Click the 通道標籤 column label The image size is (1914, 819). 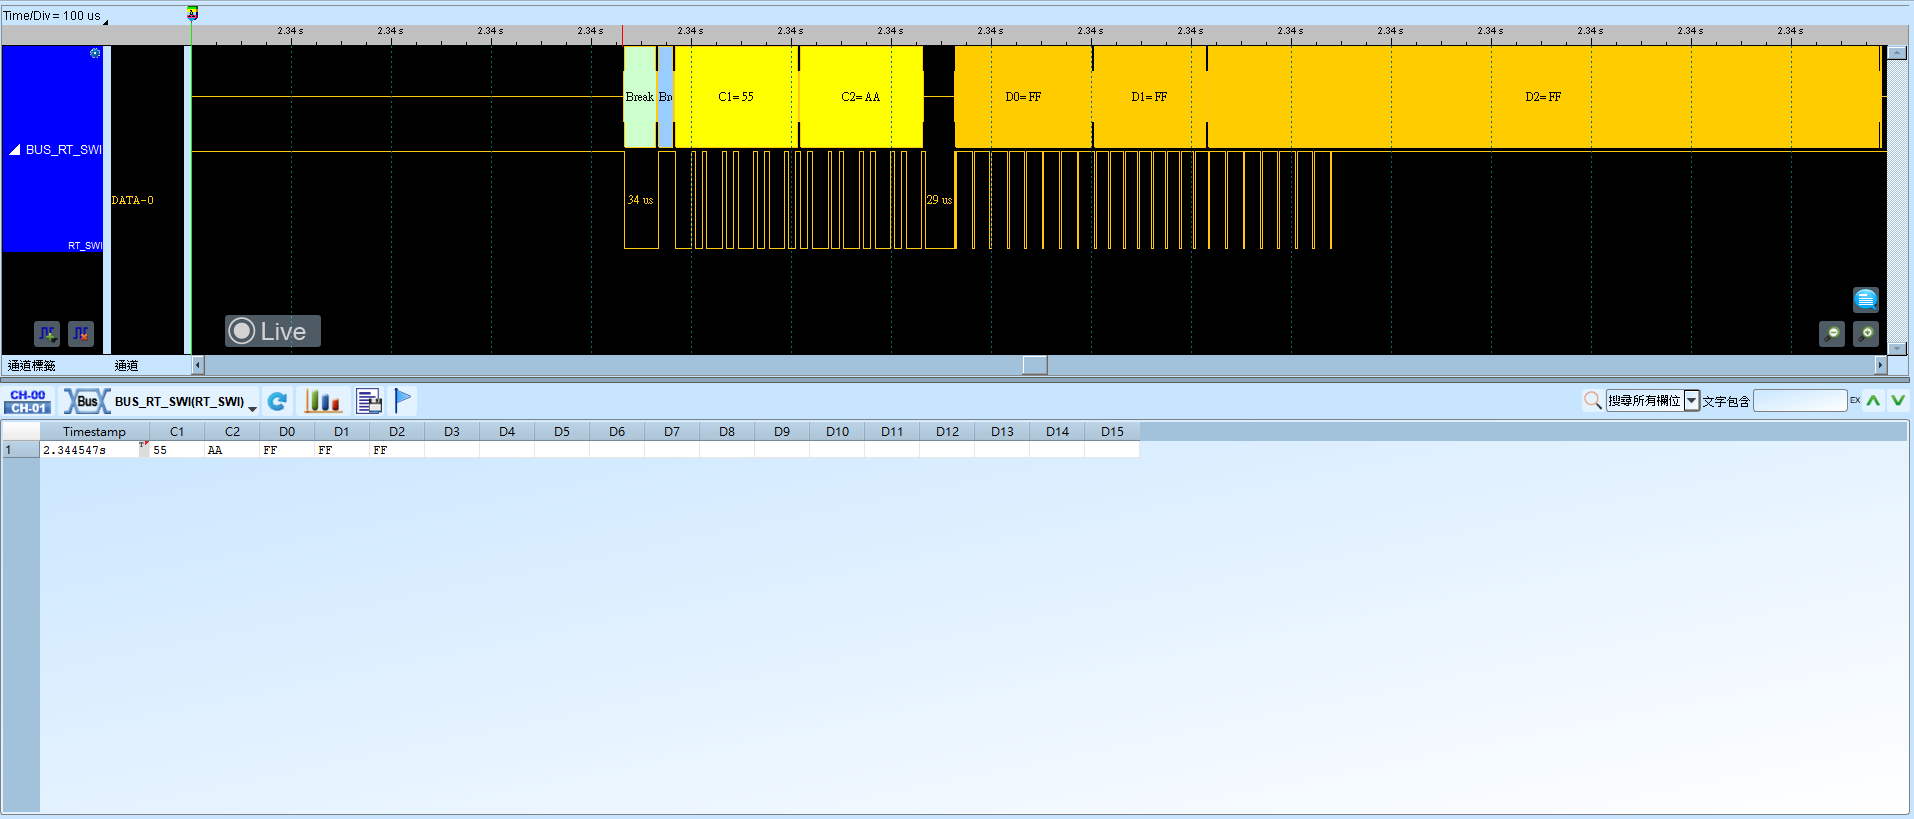pyautogui.click(x=32, y=366)
